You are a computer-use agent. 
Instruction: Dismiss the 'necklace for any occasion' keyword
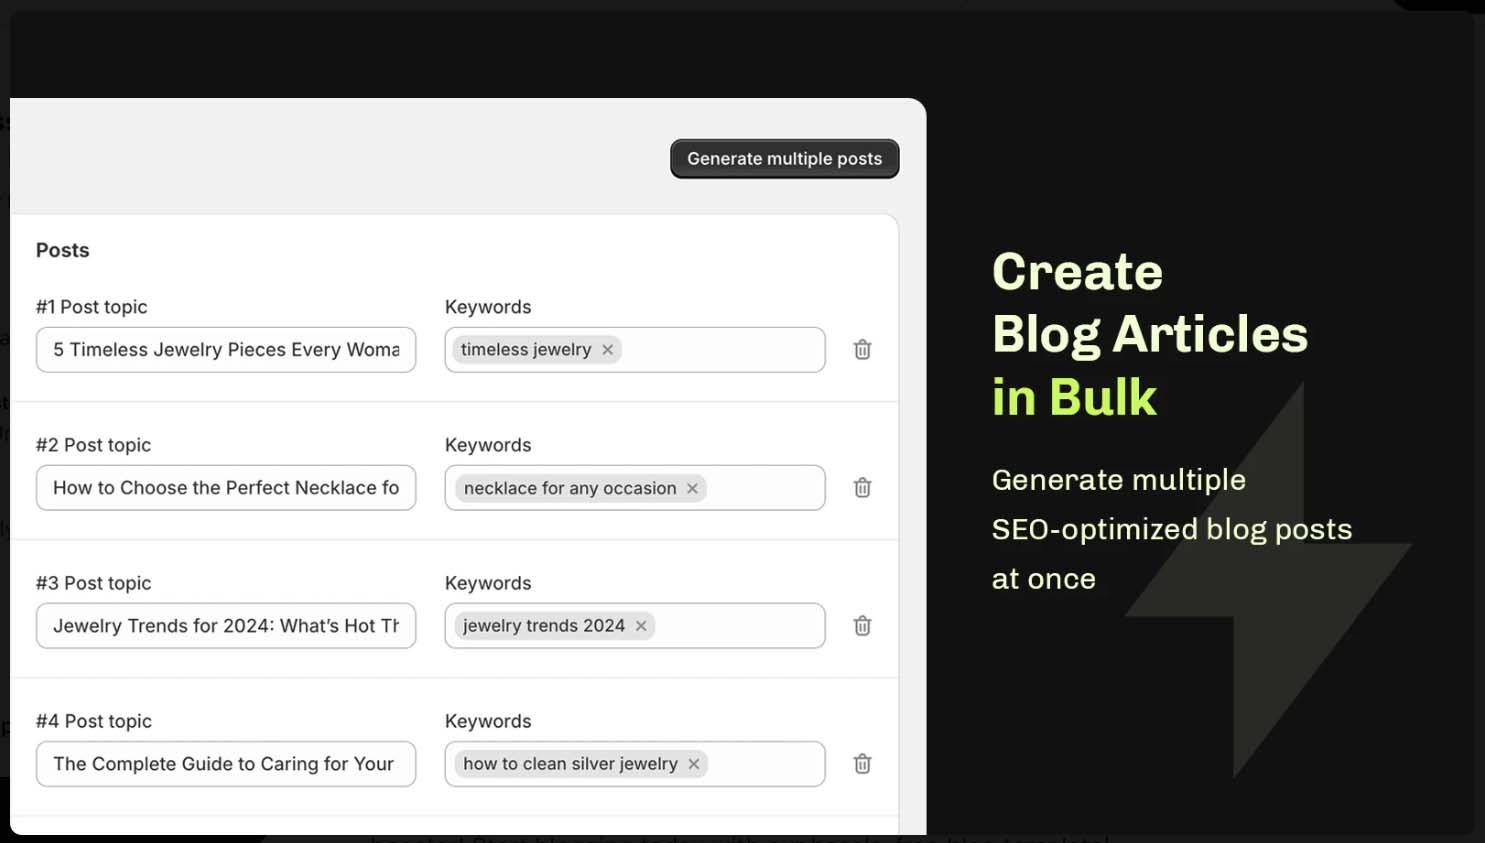pos(692,488)
